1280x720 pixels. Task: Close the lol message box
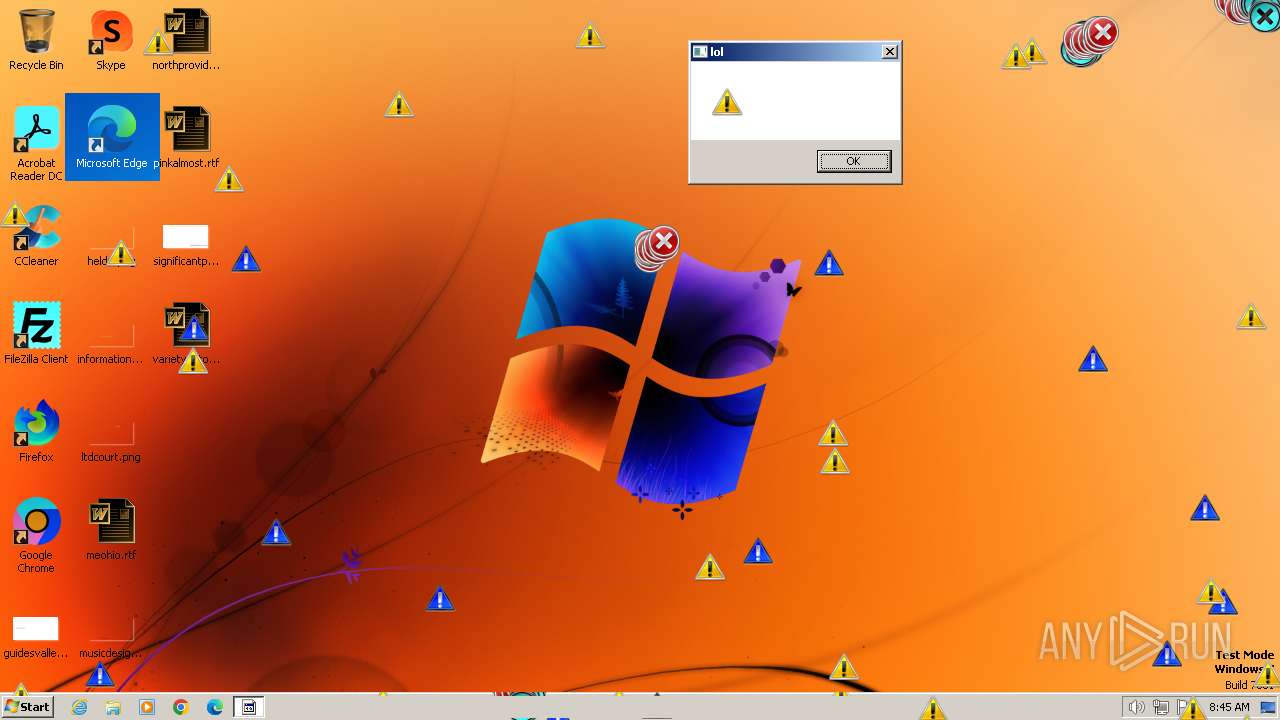click(890, 52)
